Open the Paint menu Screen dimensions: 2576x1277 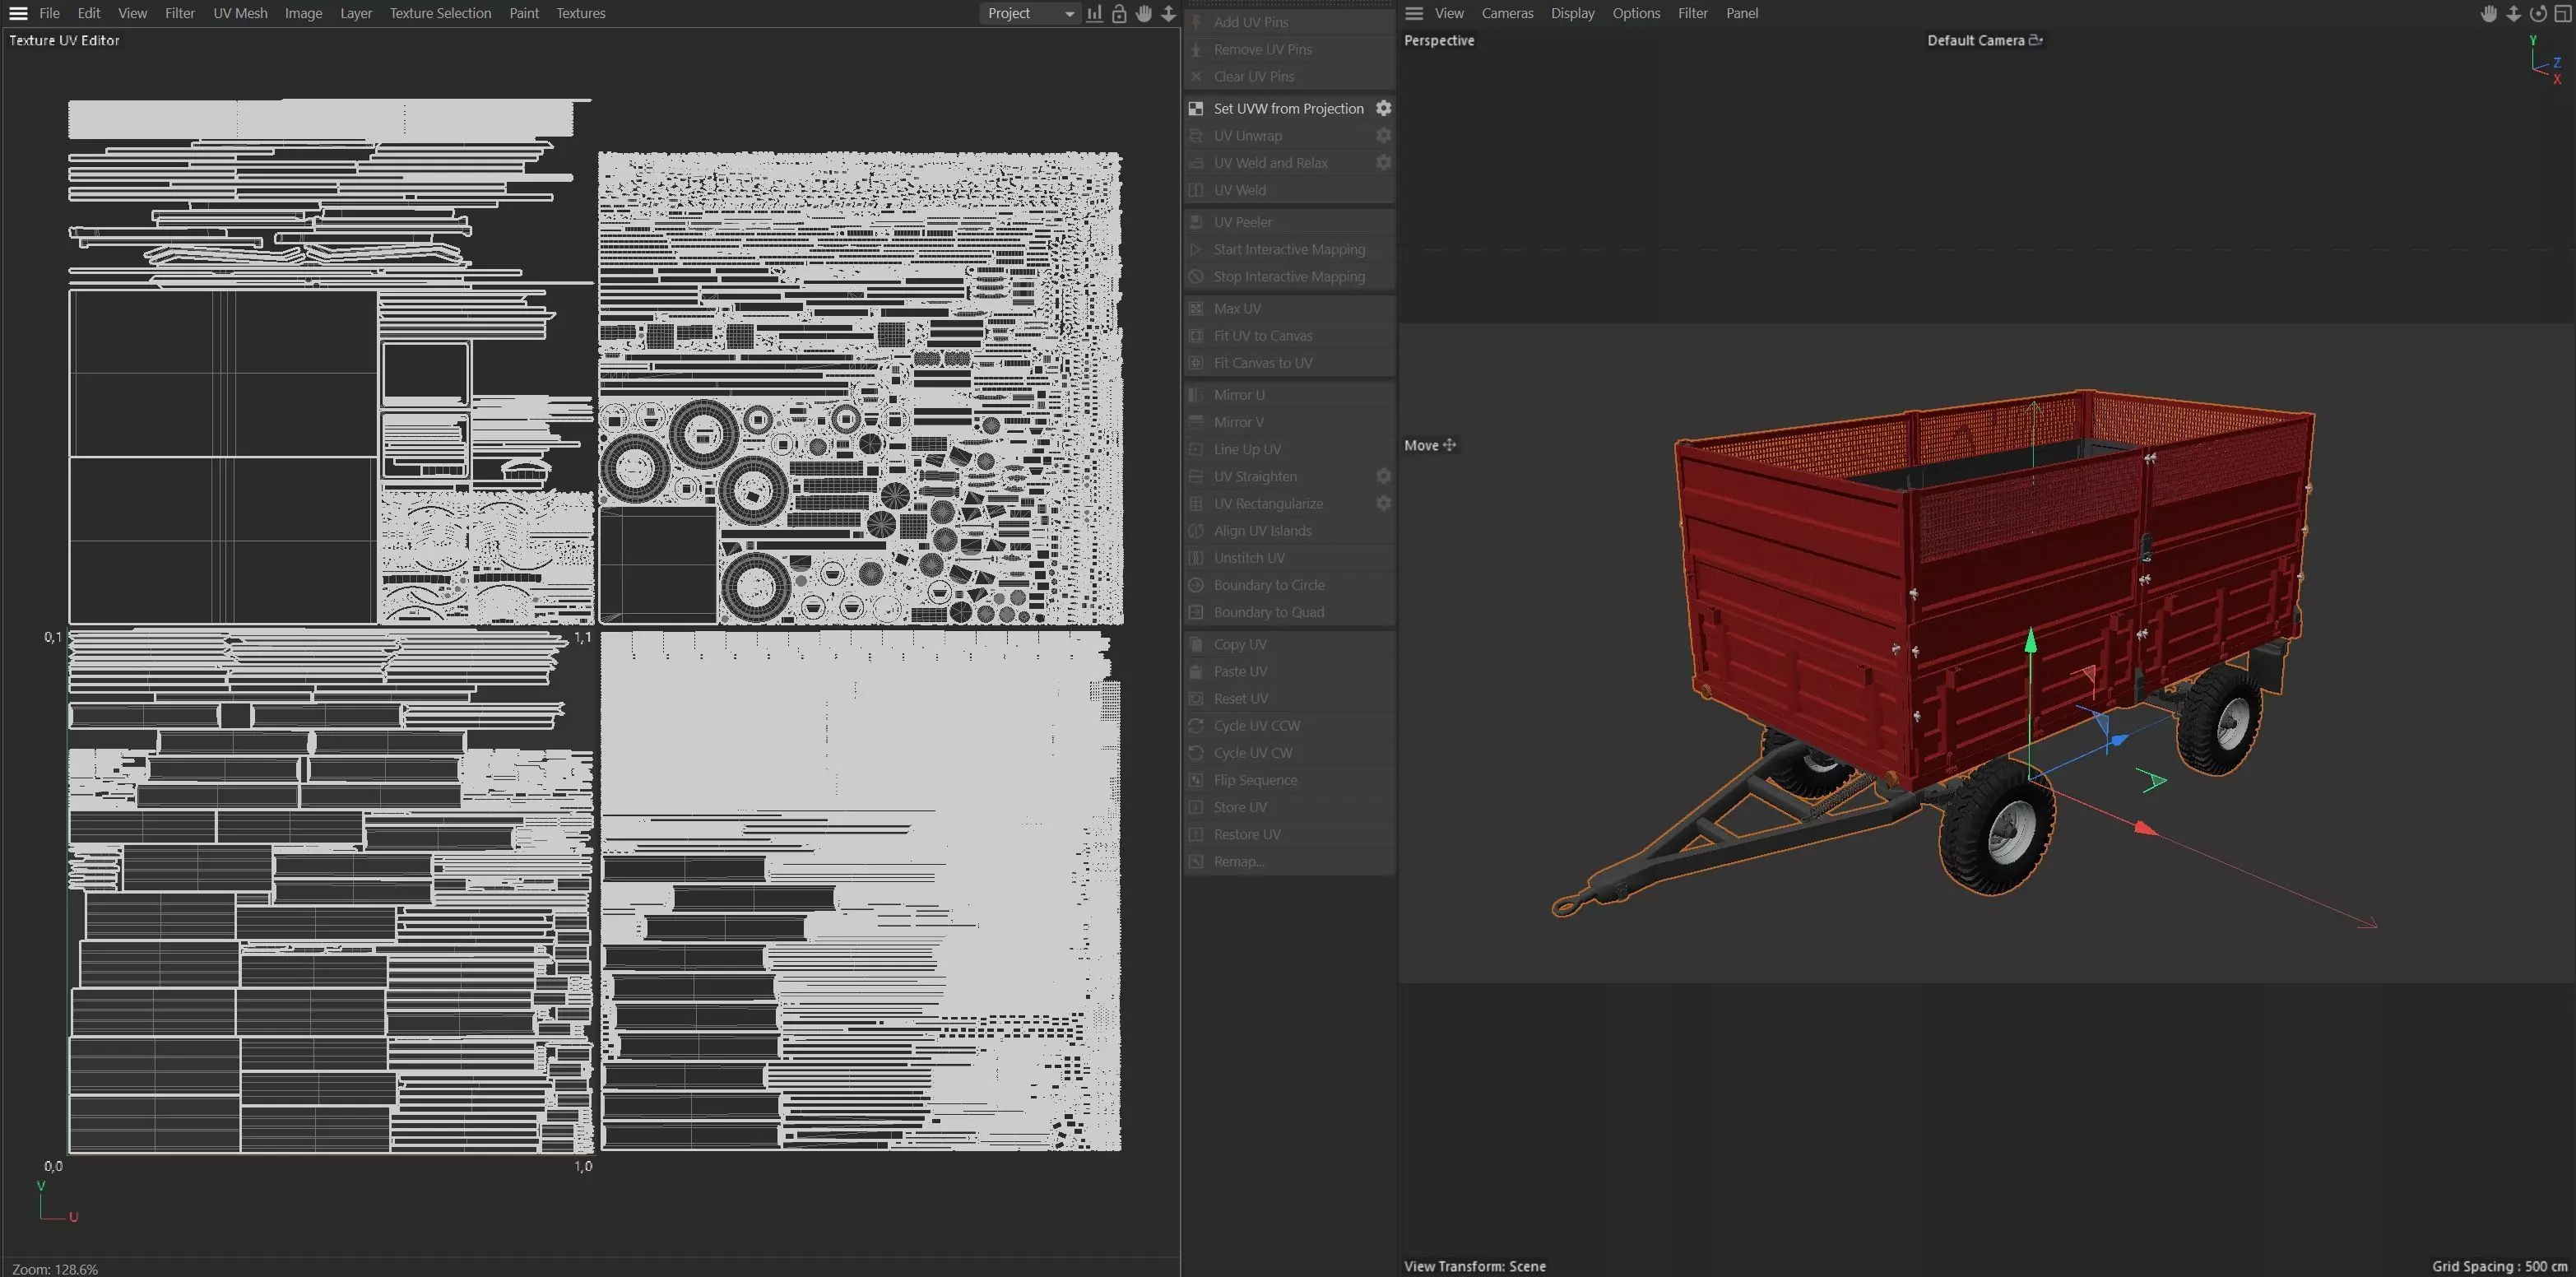point(524,13)
